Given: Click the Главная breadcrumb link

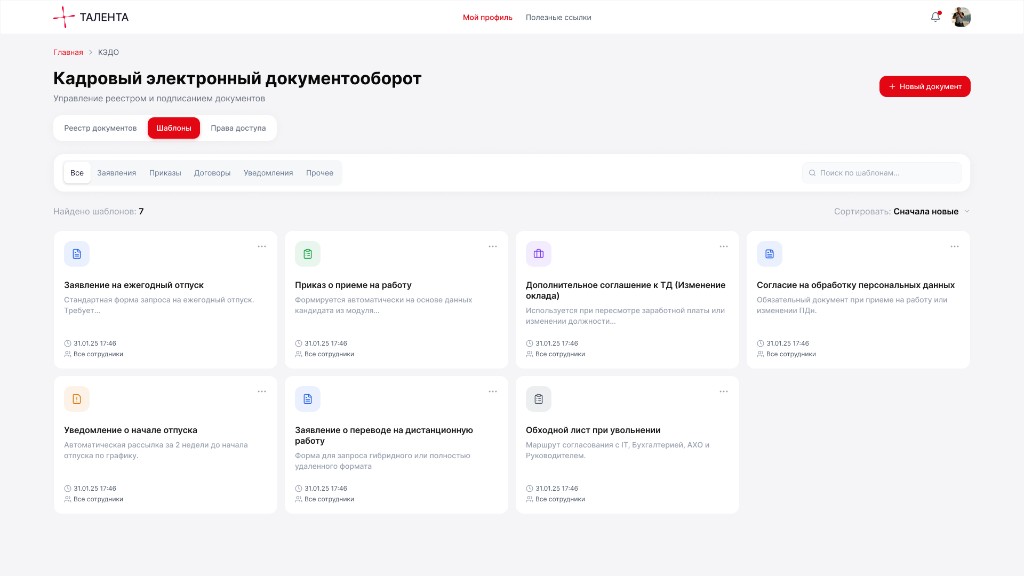Looking at the screenshot, I should pos(69,52).
